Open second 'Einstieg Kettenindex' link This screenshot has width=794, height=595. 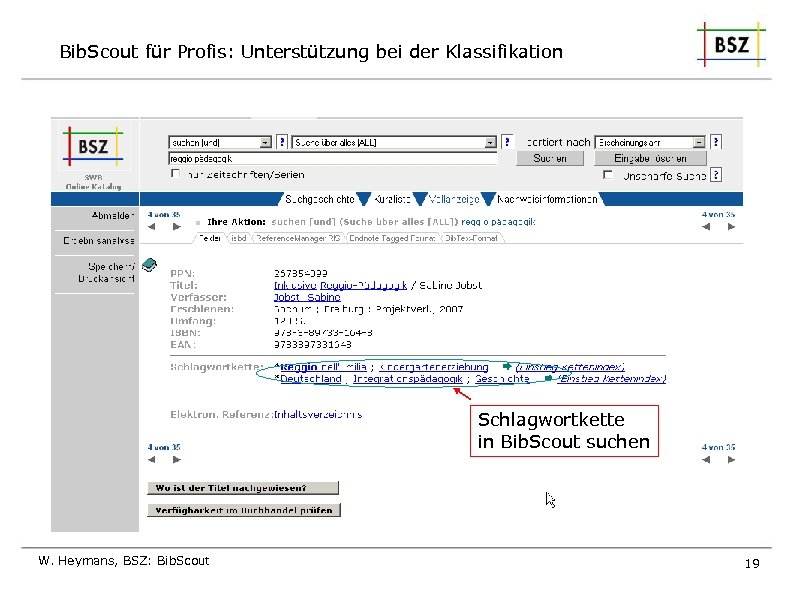pos(612,379)
